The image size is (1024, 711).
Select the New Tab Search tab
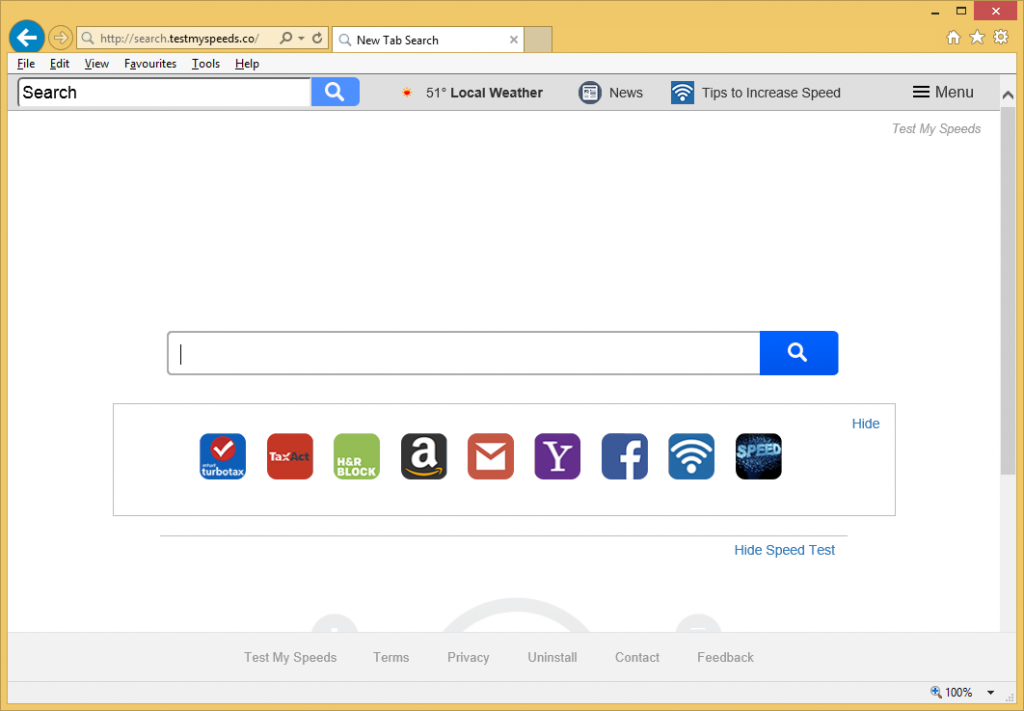428,40
